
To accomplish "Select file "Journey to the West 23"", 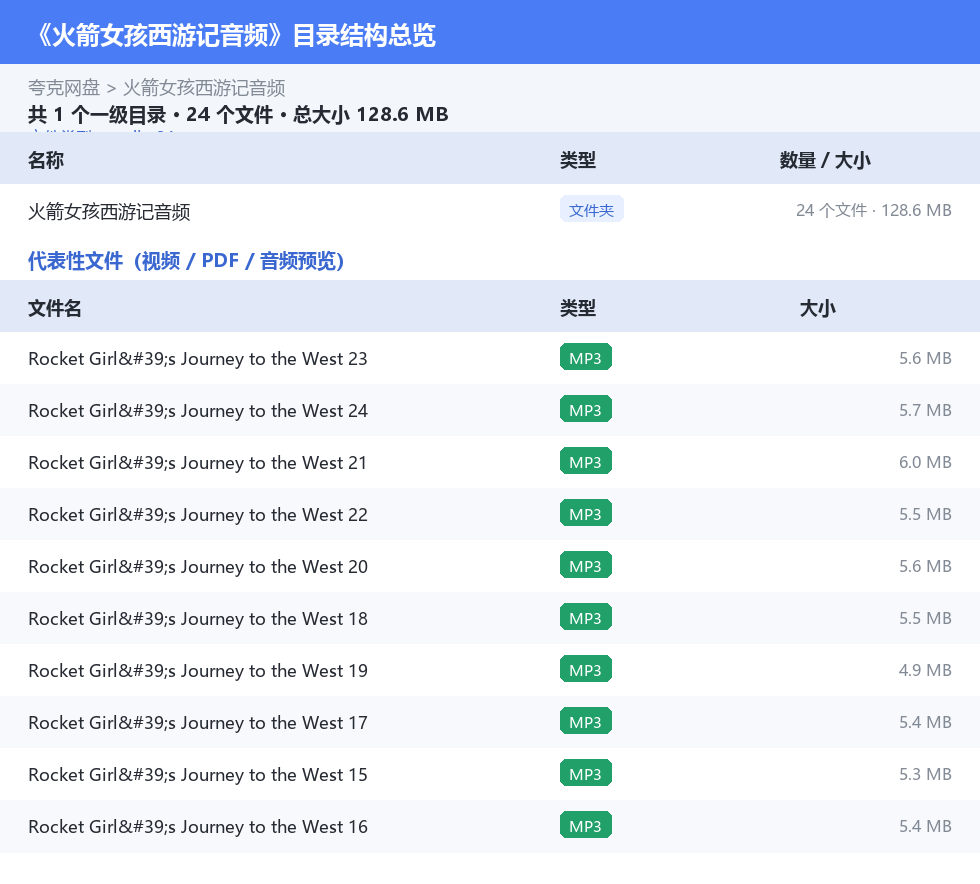I will [198, 359].
